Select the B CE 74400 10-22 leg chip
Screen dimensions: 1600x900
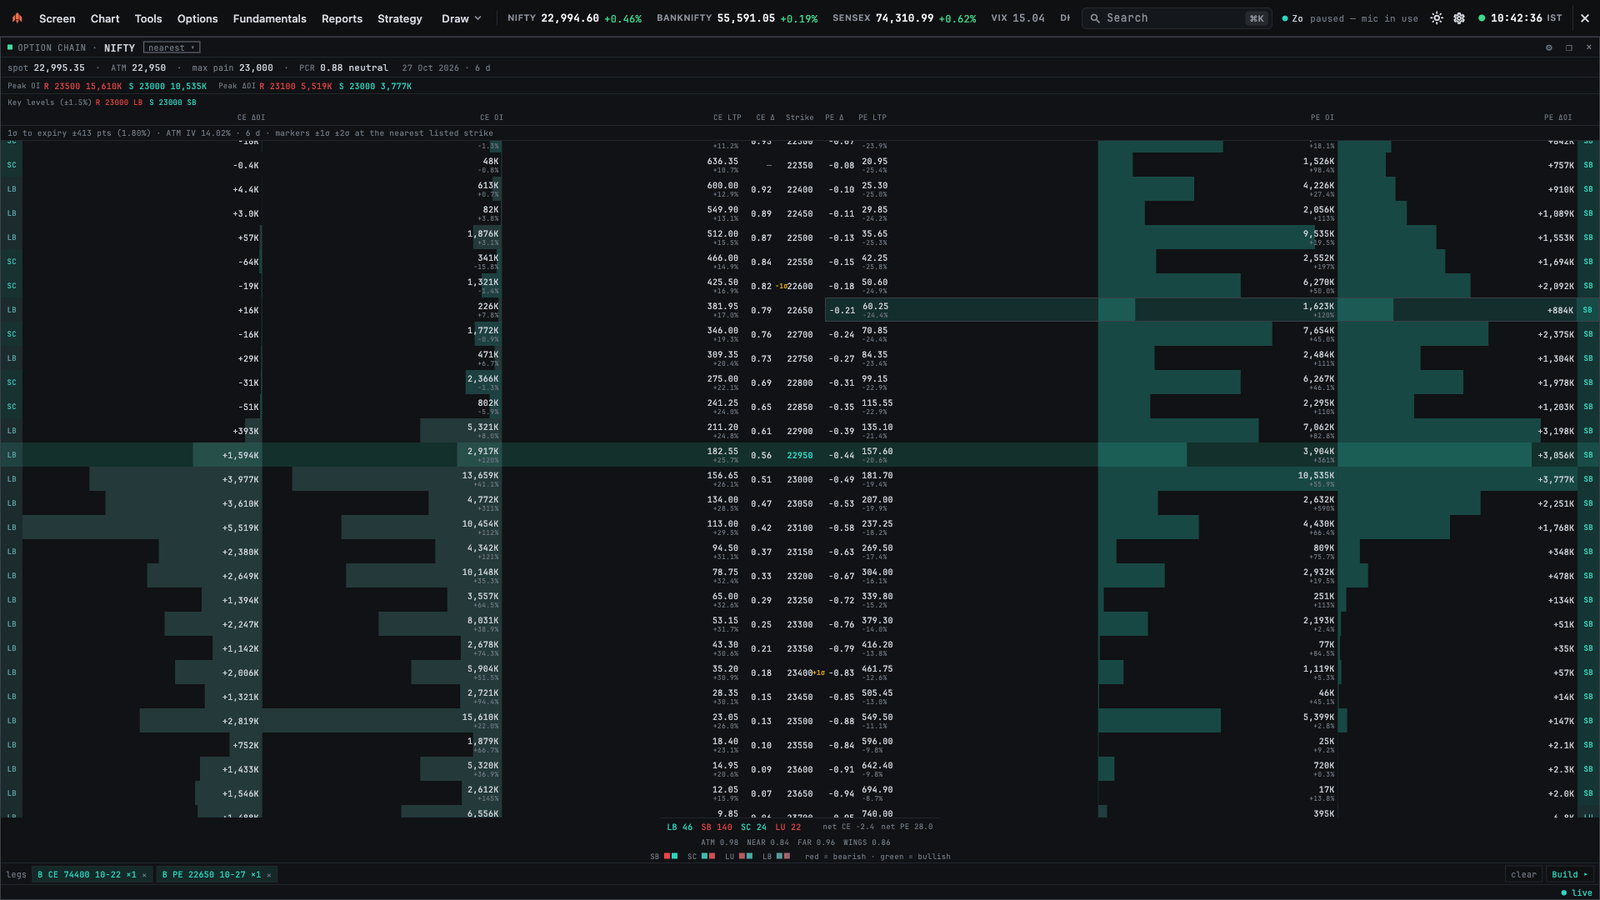tap(92, 875)
